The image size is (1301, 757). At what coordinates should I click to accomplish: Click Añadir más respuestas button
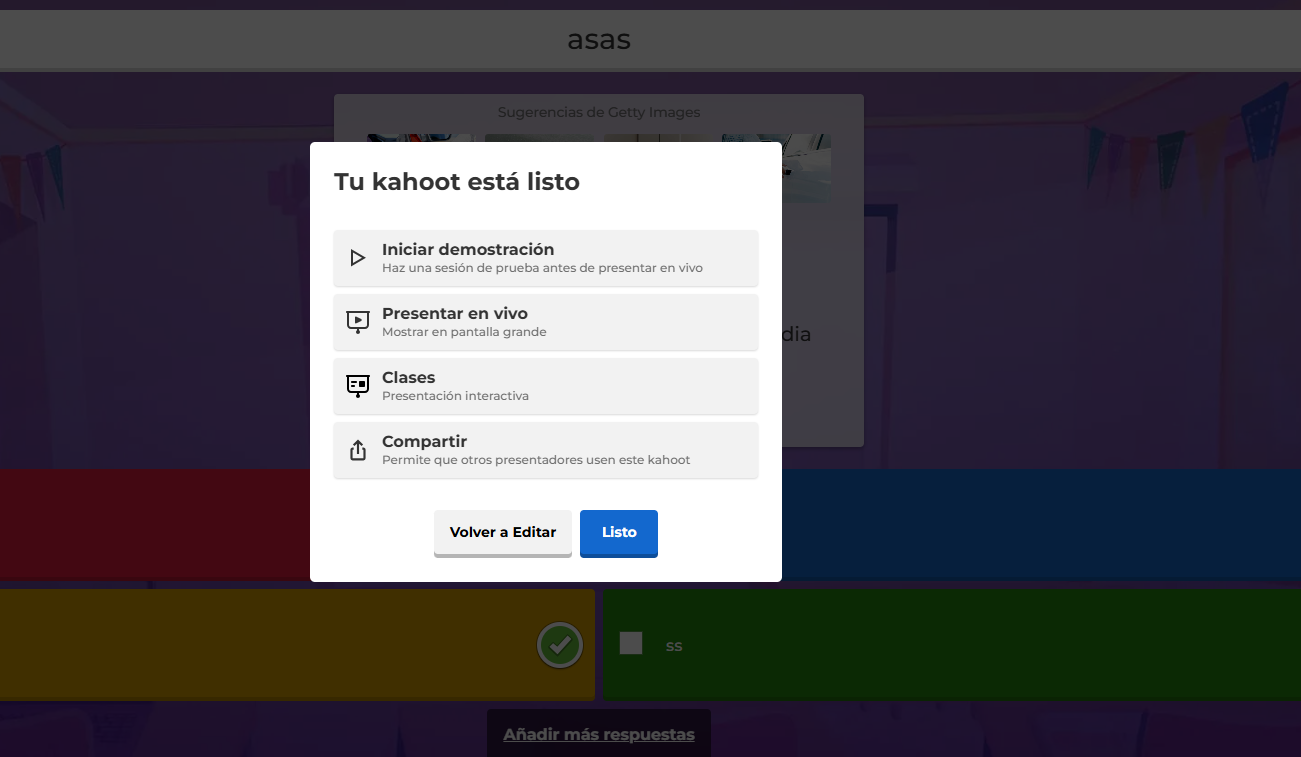coord(599,734)
